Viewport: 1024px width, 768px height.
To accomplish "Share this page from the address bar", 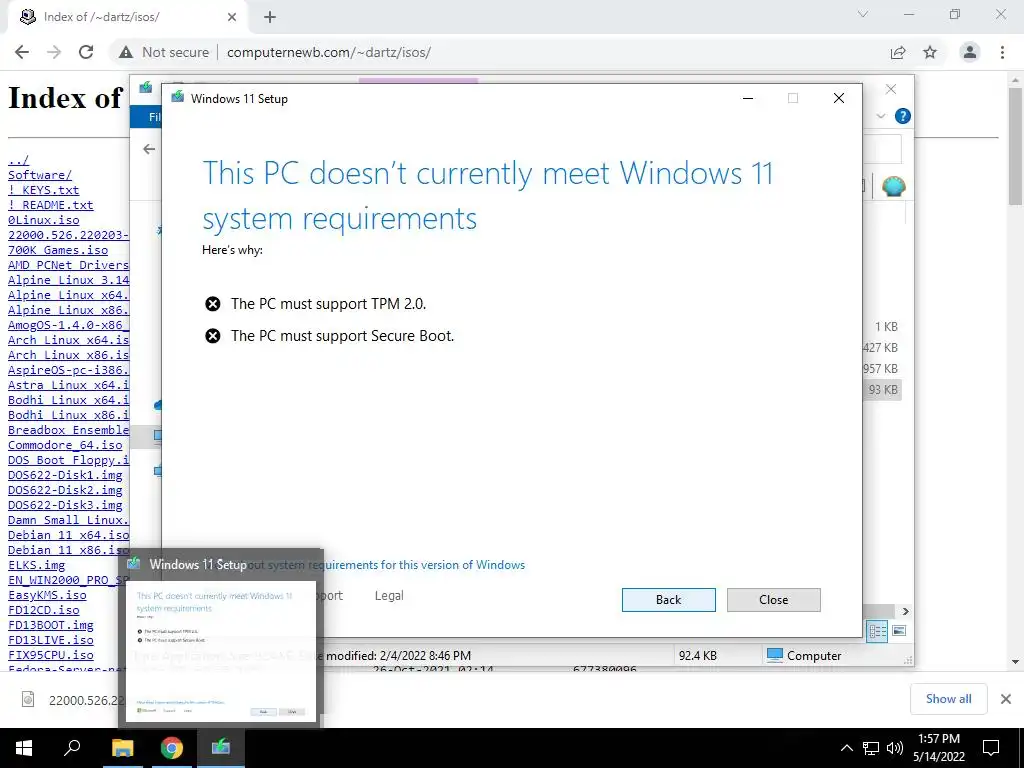I will click(x=898, y=52).
